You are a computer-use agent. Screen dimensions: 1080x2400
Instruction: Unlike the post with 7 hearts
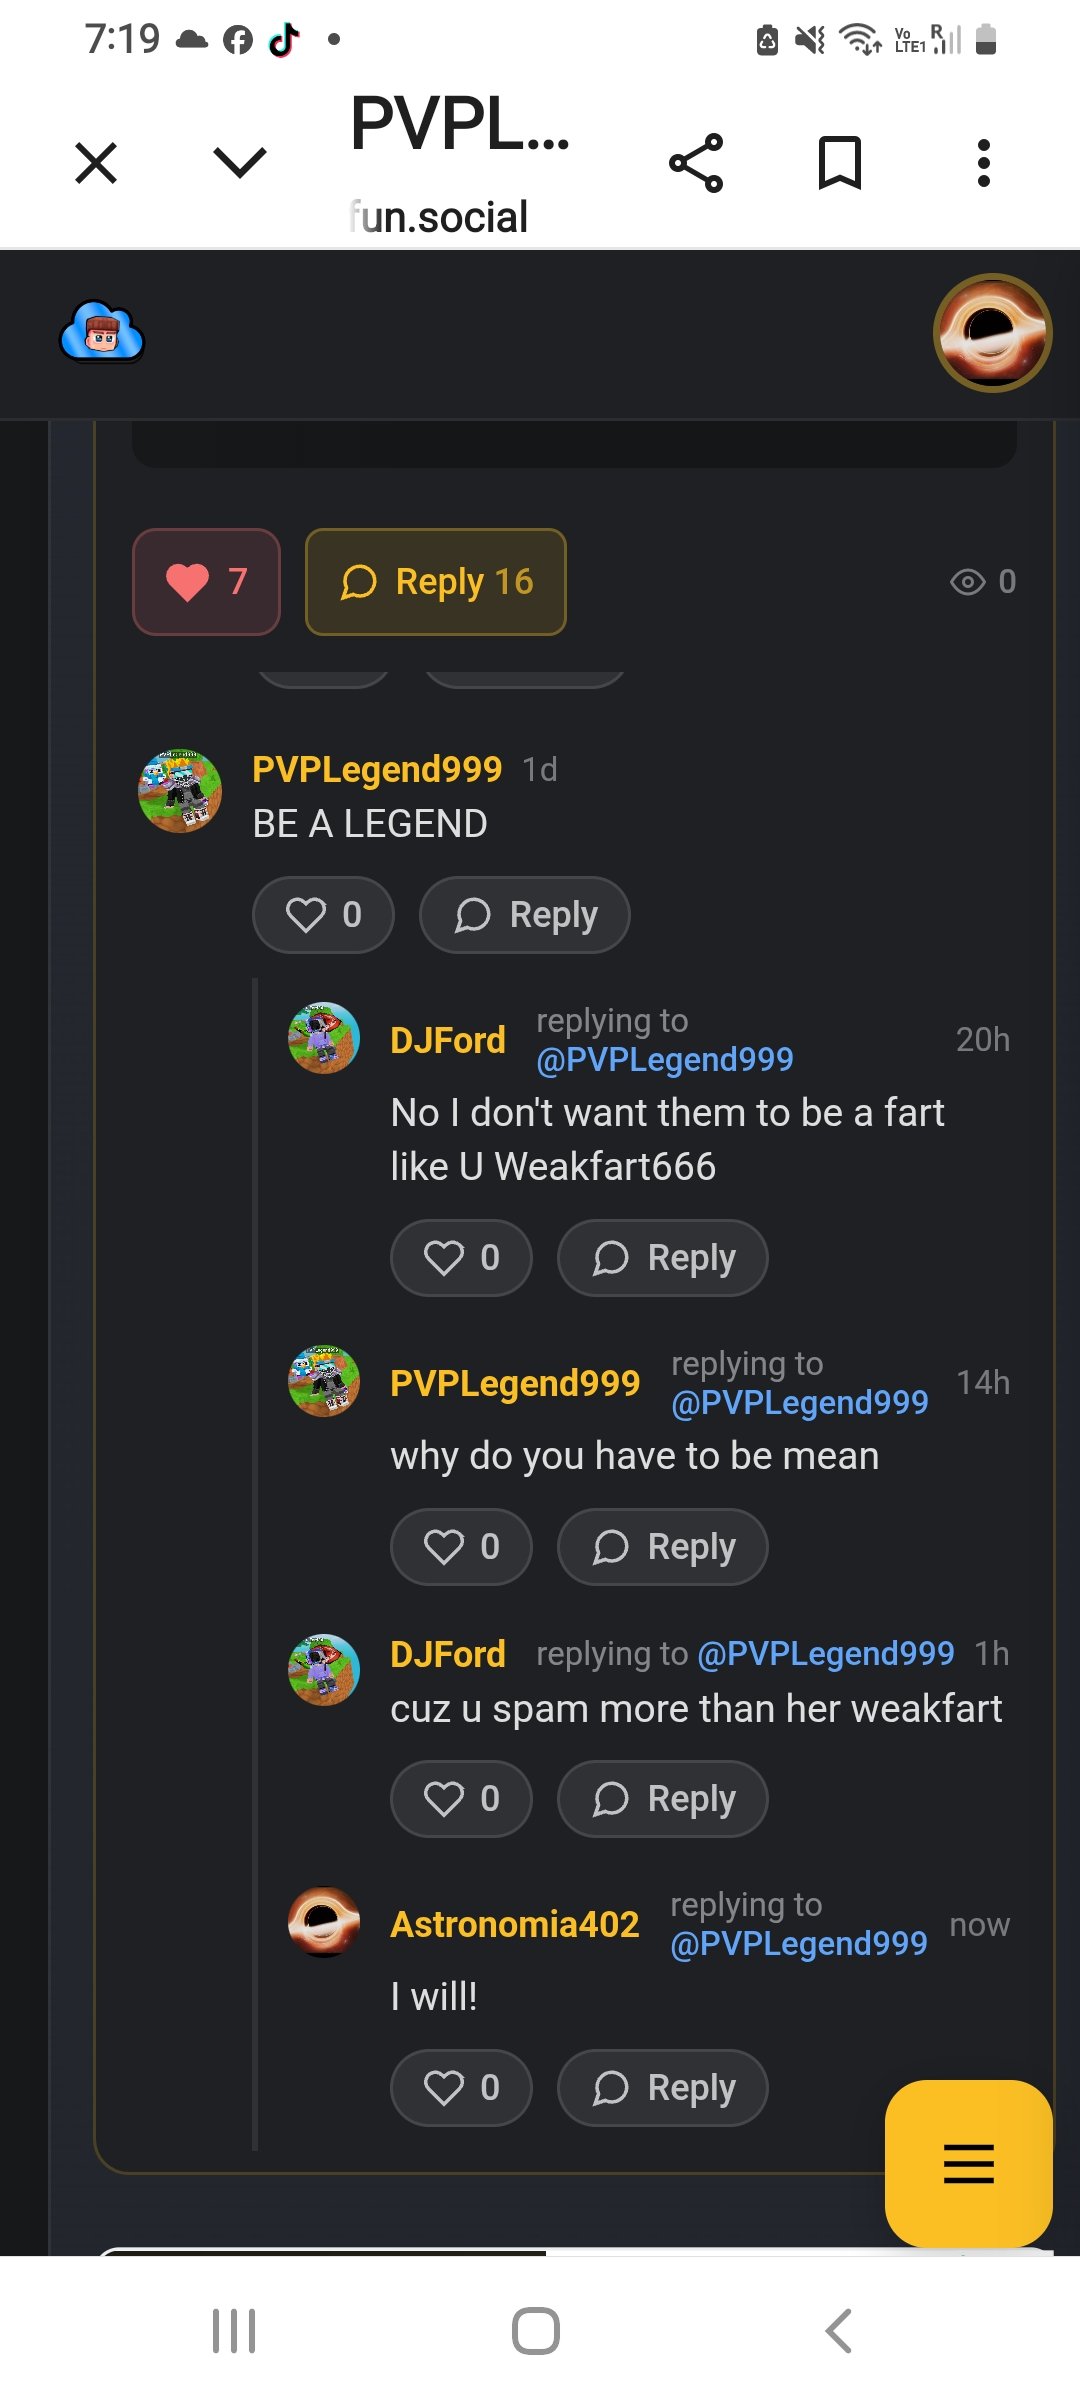[x=206, y=582]
